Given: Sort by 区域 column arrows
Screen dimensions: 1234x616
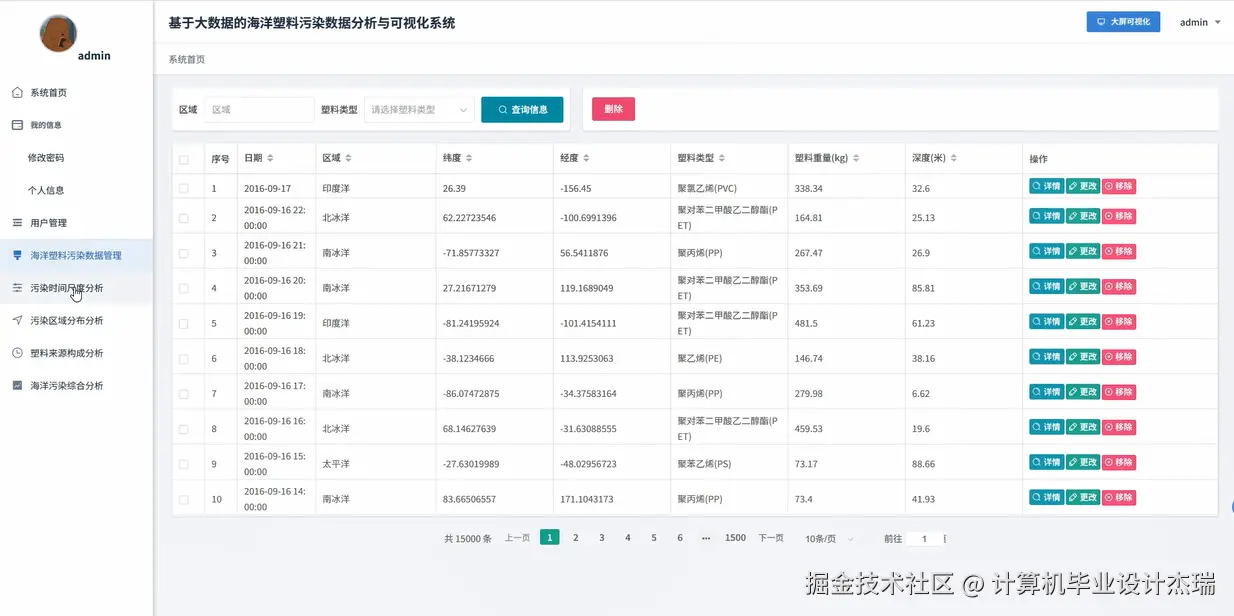Looking at the screenshot, I should click(x=348, y=158).
